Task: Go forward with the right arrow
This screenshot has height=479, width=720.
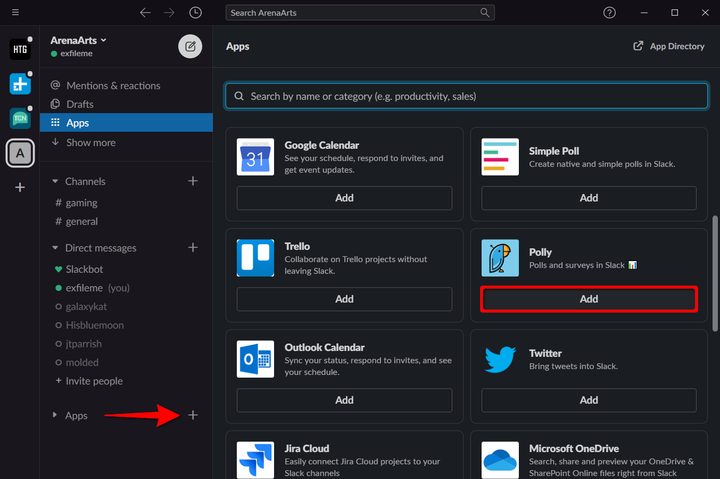Action: click(169, 13)
